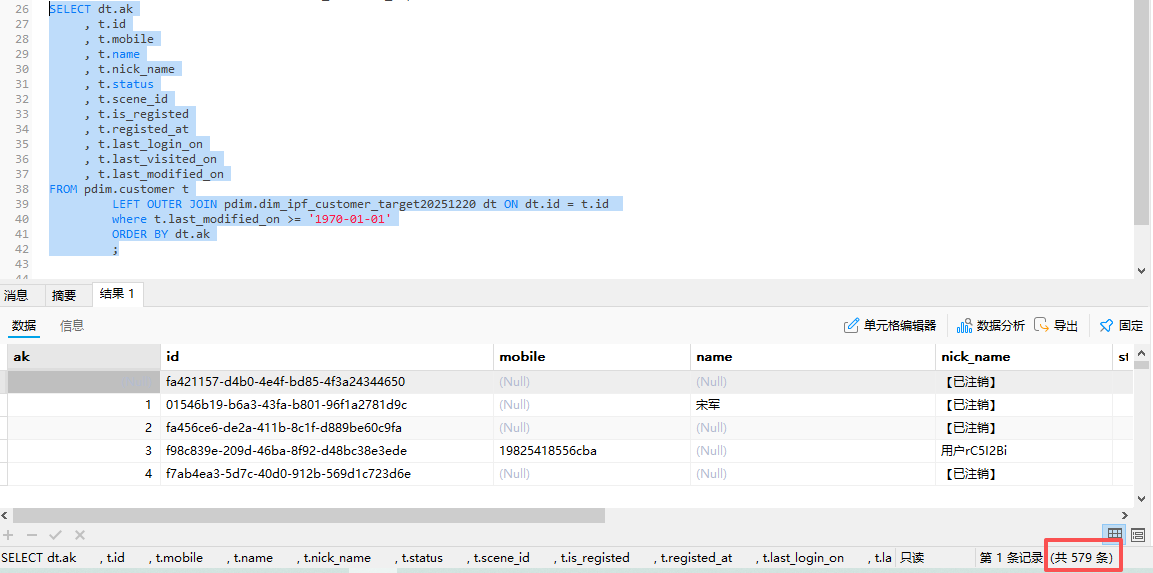
Task: Switch to the 信息 sub-tab
Action: 72,325
